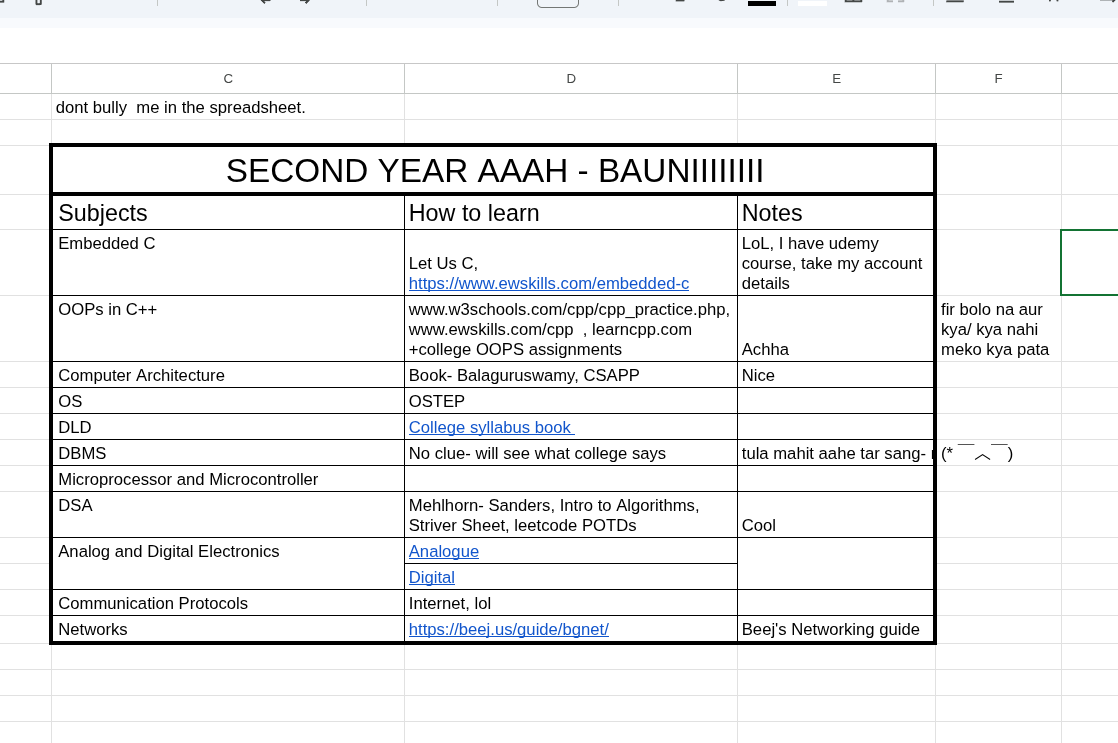Select the 'DLD' subject cell
This screenshot has height=743, width=1118.
pyautogui.click(x=228, y=427)
